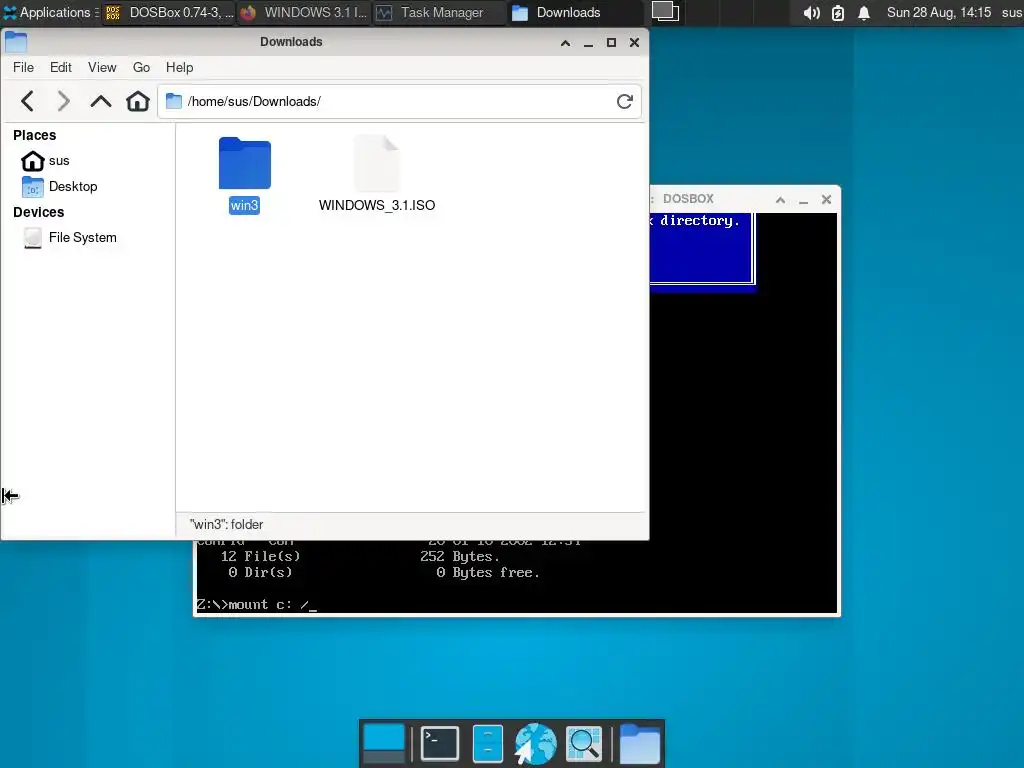
Task: Click the Devices heading in sidebar
Action: pos(39,212)
